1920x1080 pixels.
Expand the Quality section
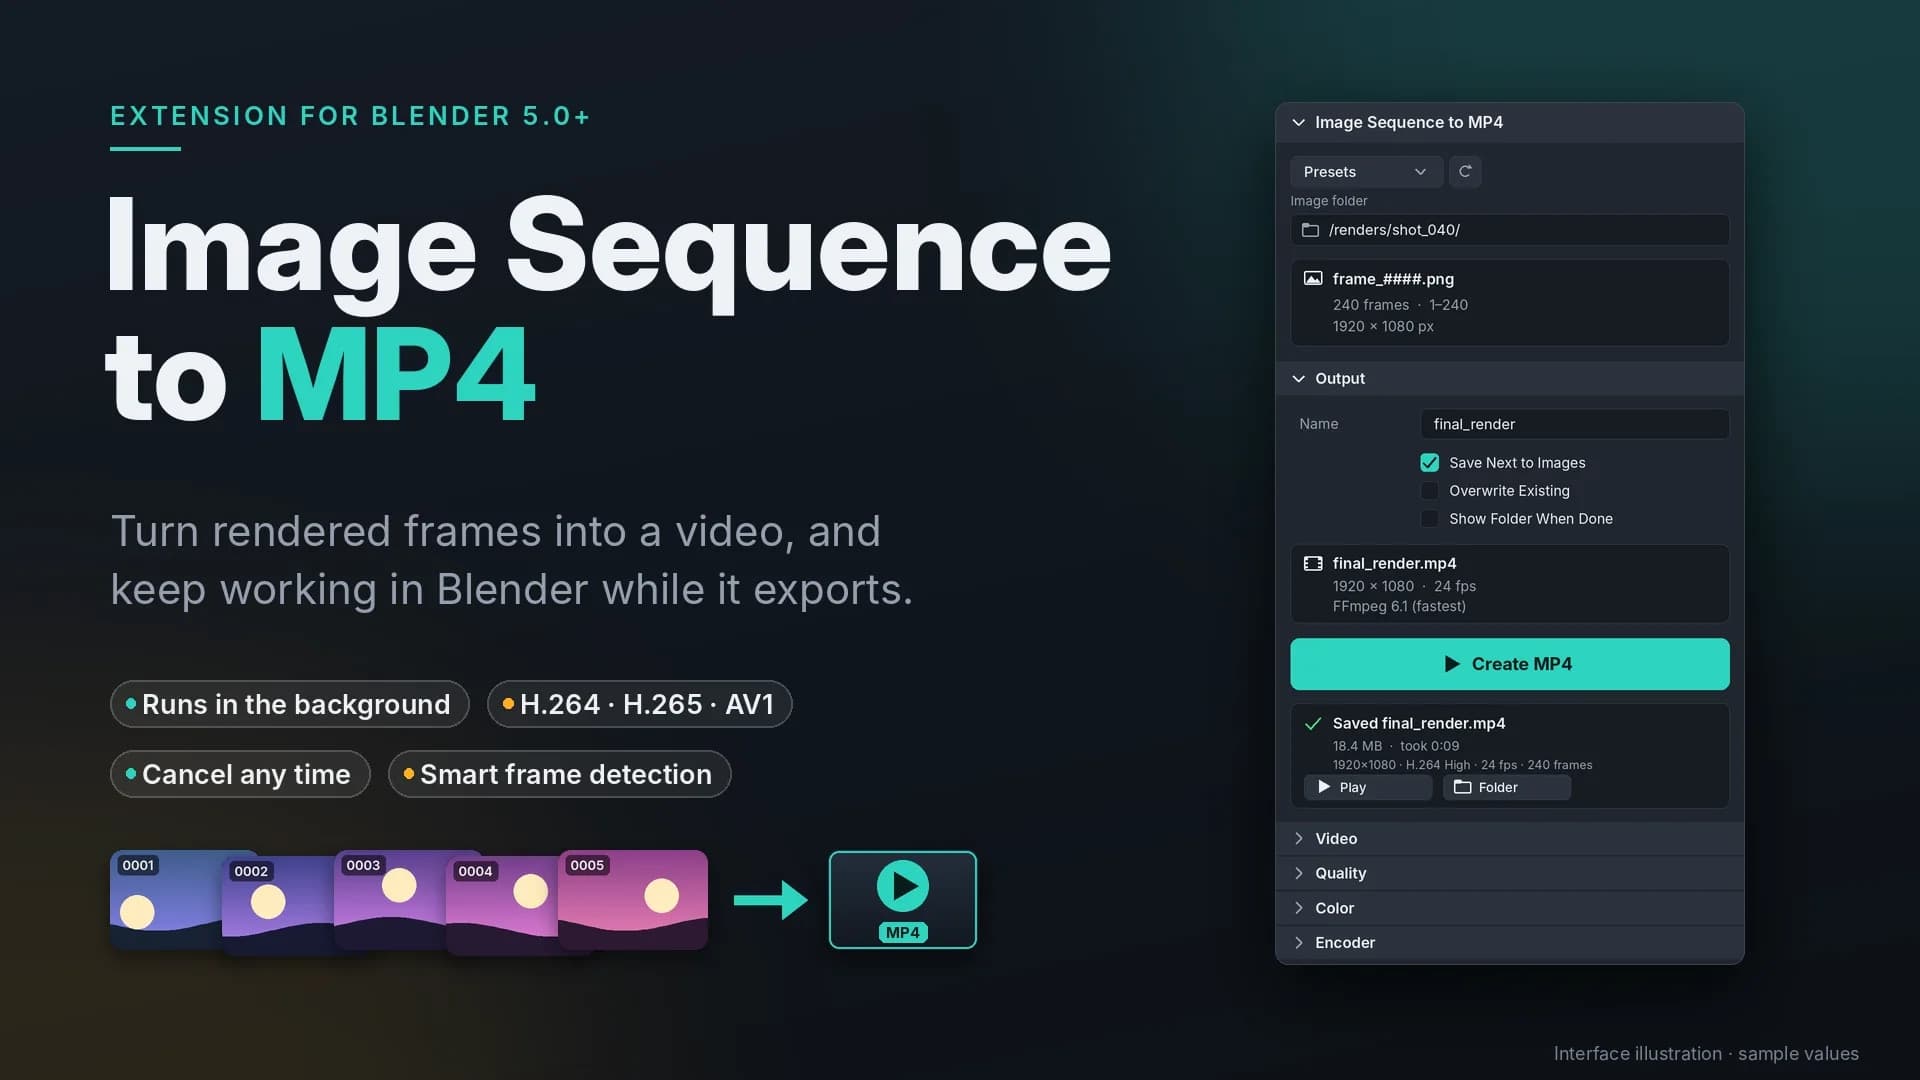tap(1510, 873)
